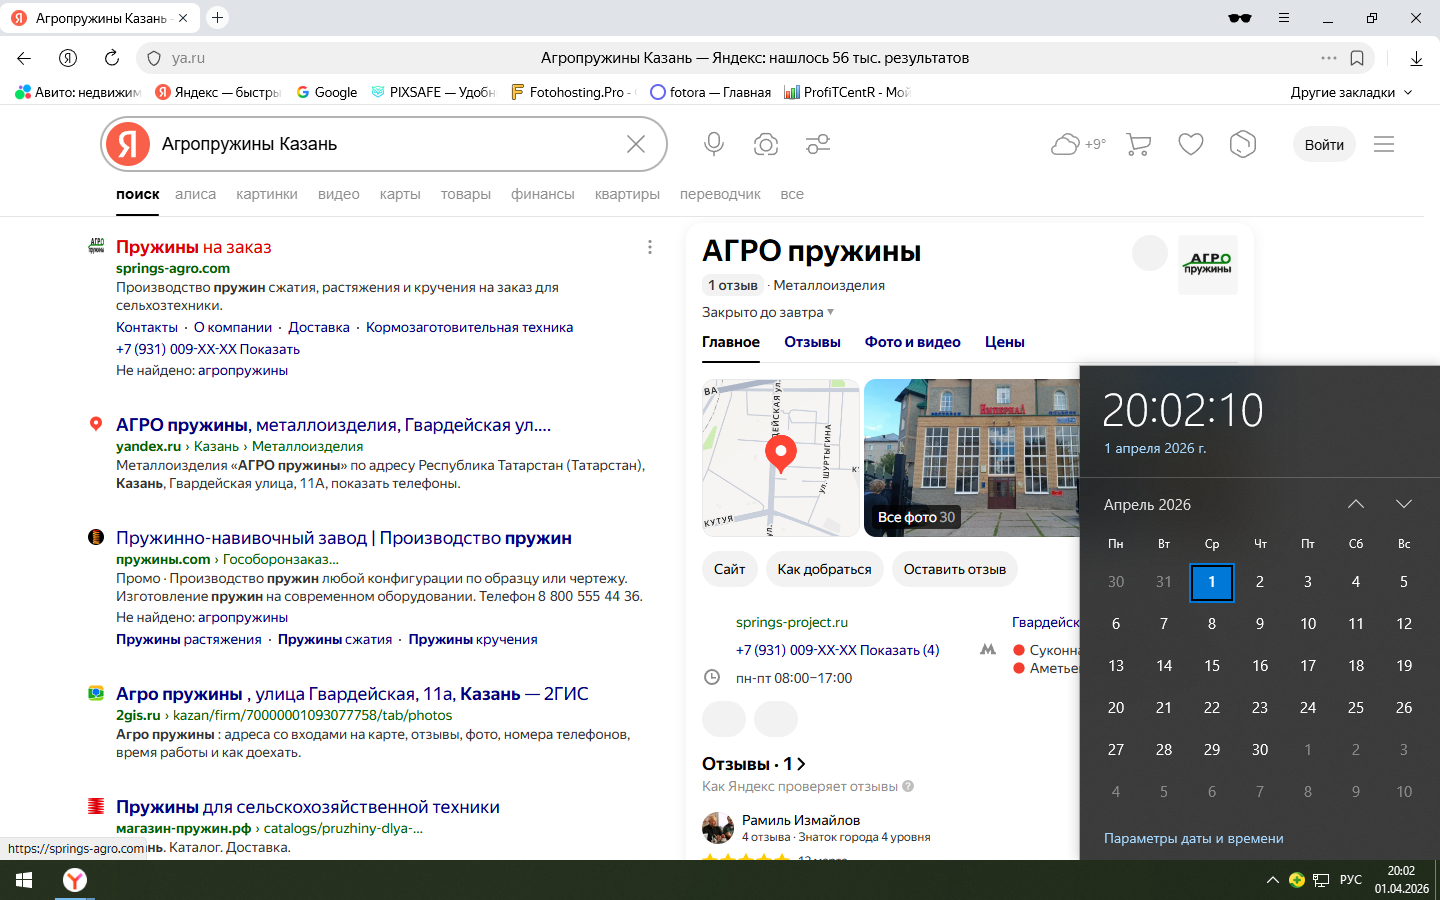Viewport: 1440px width, 900px height.
Task: Open image search camera icon
Action: [x=766, y=144]
